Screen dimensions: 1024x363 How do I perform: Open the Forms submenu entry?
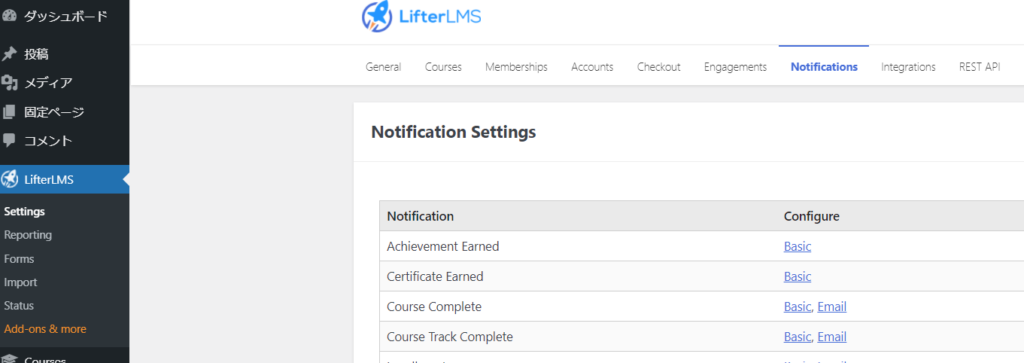point(19,259)
